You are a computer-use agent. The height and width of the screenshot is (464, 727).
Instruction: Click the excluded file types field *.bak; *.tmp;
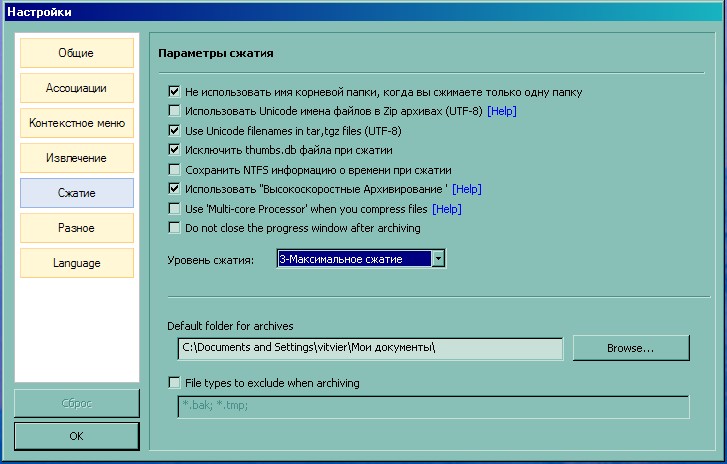434,407
